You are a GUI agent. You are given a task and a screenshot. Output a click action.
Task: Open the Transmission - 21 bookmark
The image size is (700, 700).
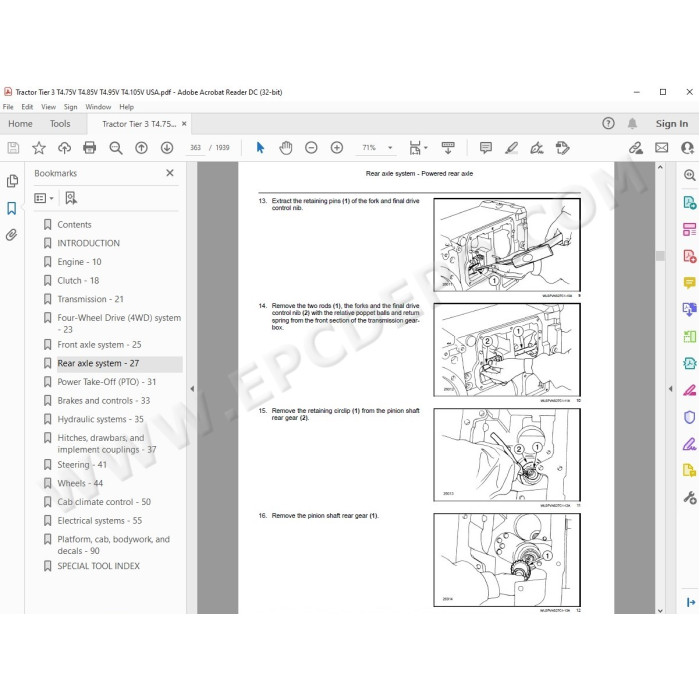[90, 299]
